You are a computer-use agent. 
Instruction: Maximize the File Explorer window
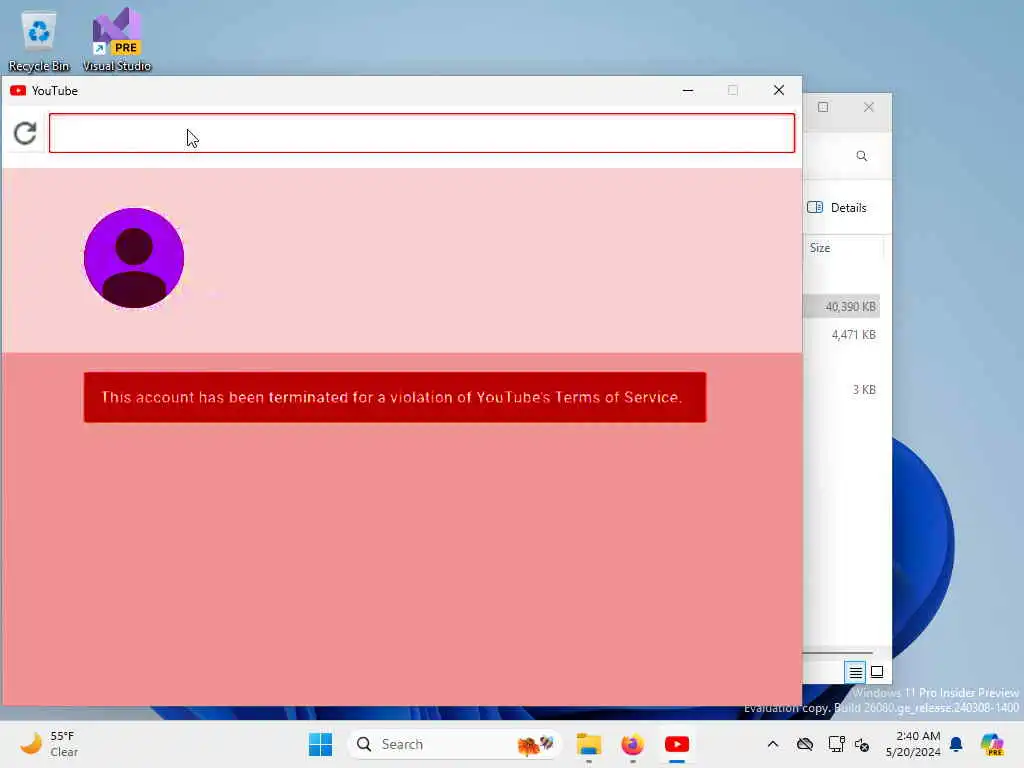(823, 107)
